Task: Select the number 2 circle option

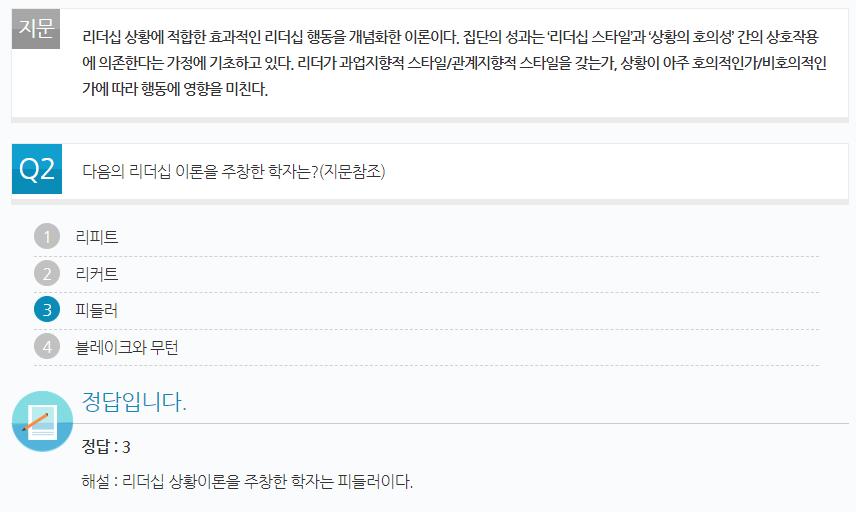Action: tap(47, 273)
